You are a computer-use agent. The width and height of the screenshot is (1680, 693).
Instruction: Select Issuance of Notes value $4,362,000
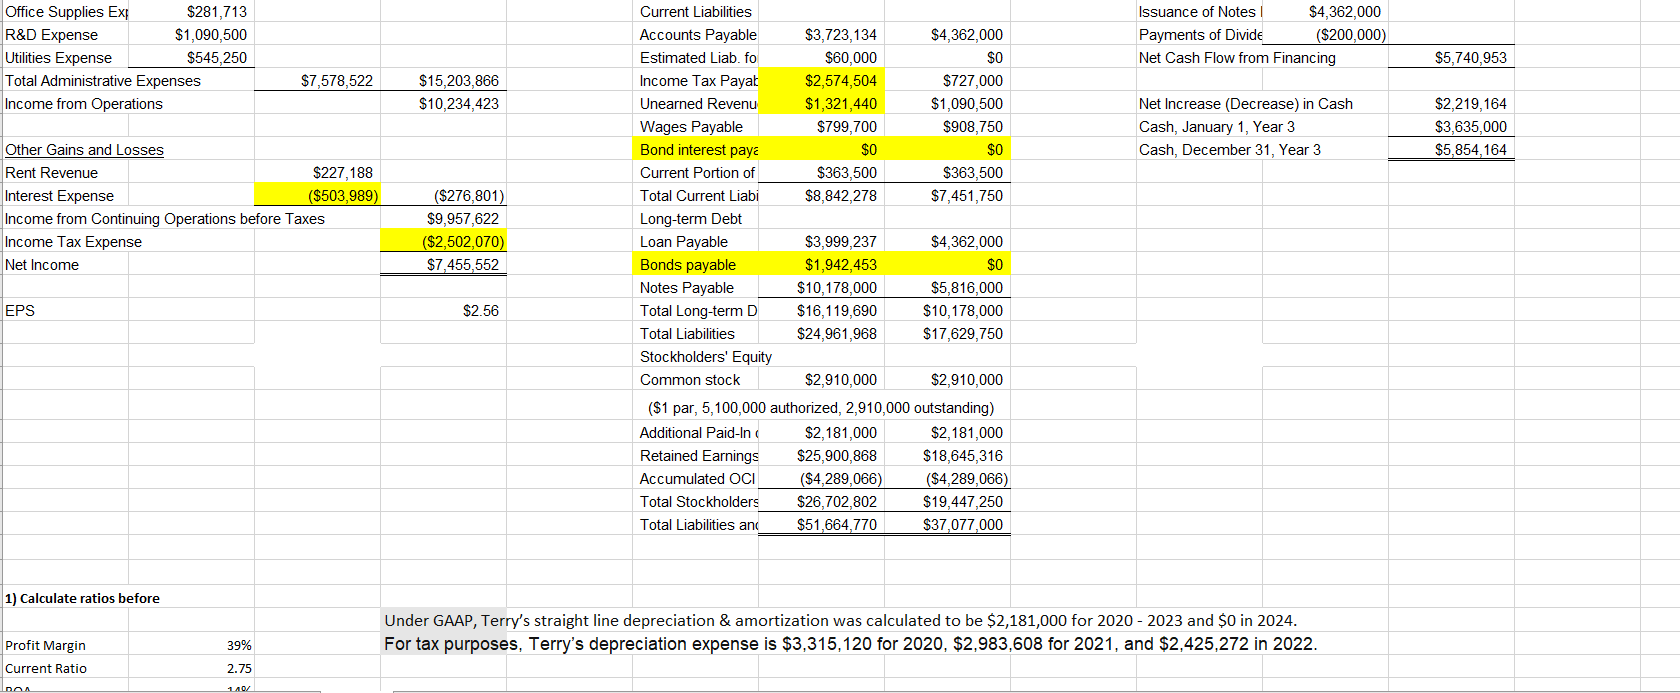coord(1345,12)
